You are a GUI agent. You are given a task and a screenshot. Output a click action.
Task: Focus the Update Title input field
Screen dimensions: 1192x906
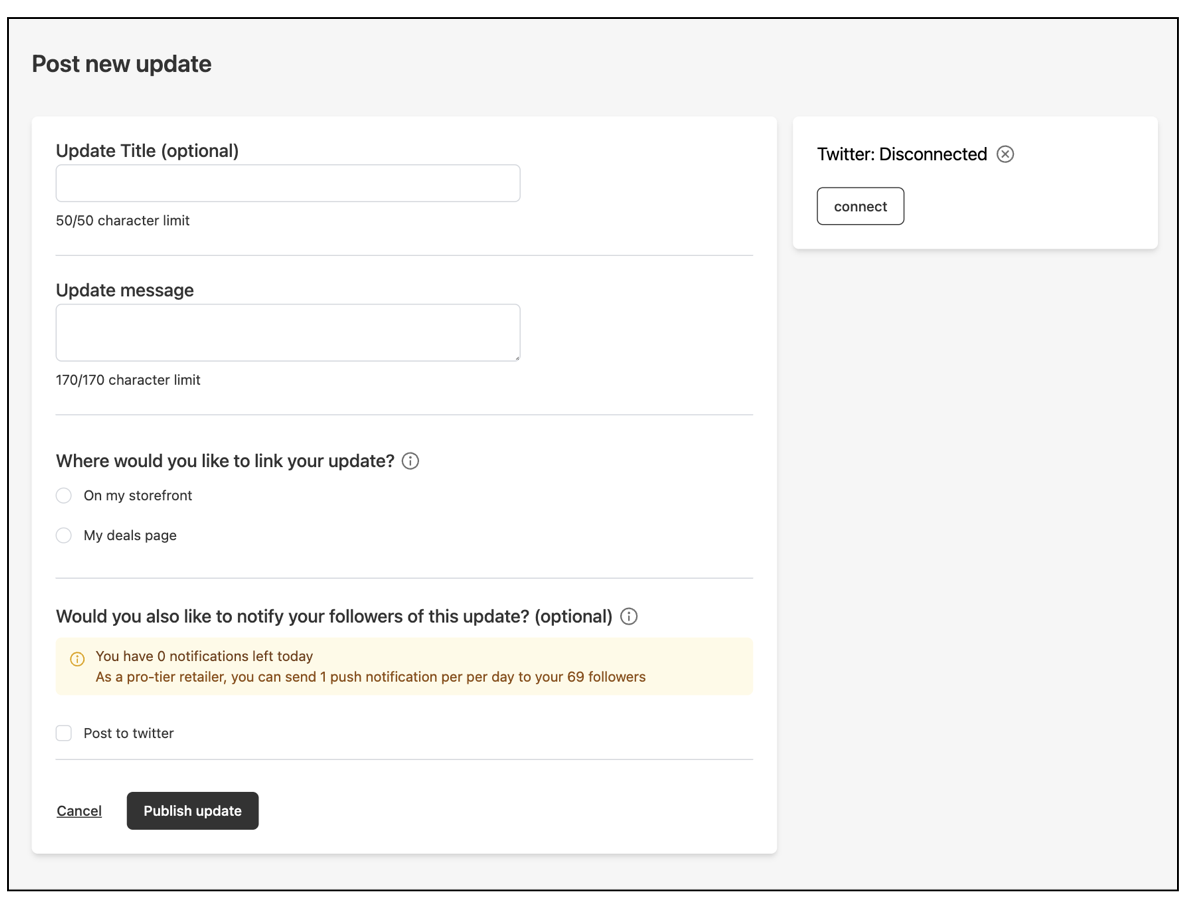click(x=288, y=183)
